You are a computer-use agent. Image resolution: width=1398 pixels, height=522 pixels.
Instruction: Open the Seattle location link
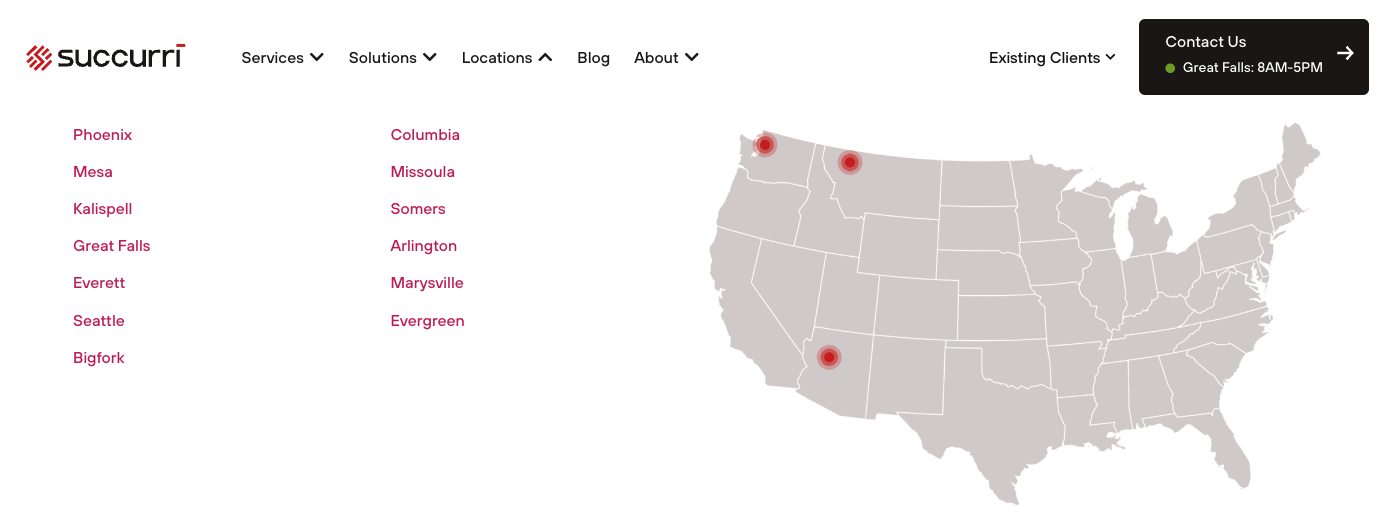click(x=98, y=321)
